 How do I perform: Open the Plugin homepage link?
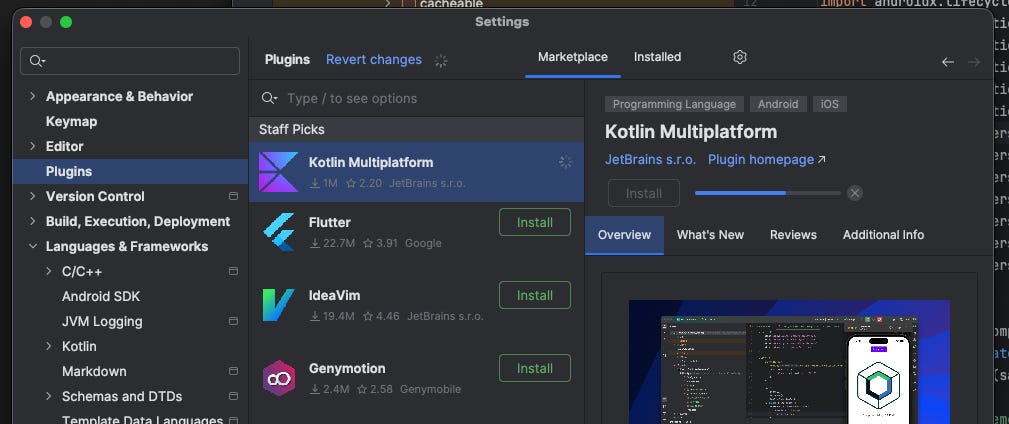point(766,160)
